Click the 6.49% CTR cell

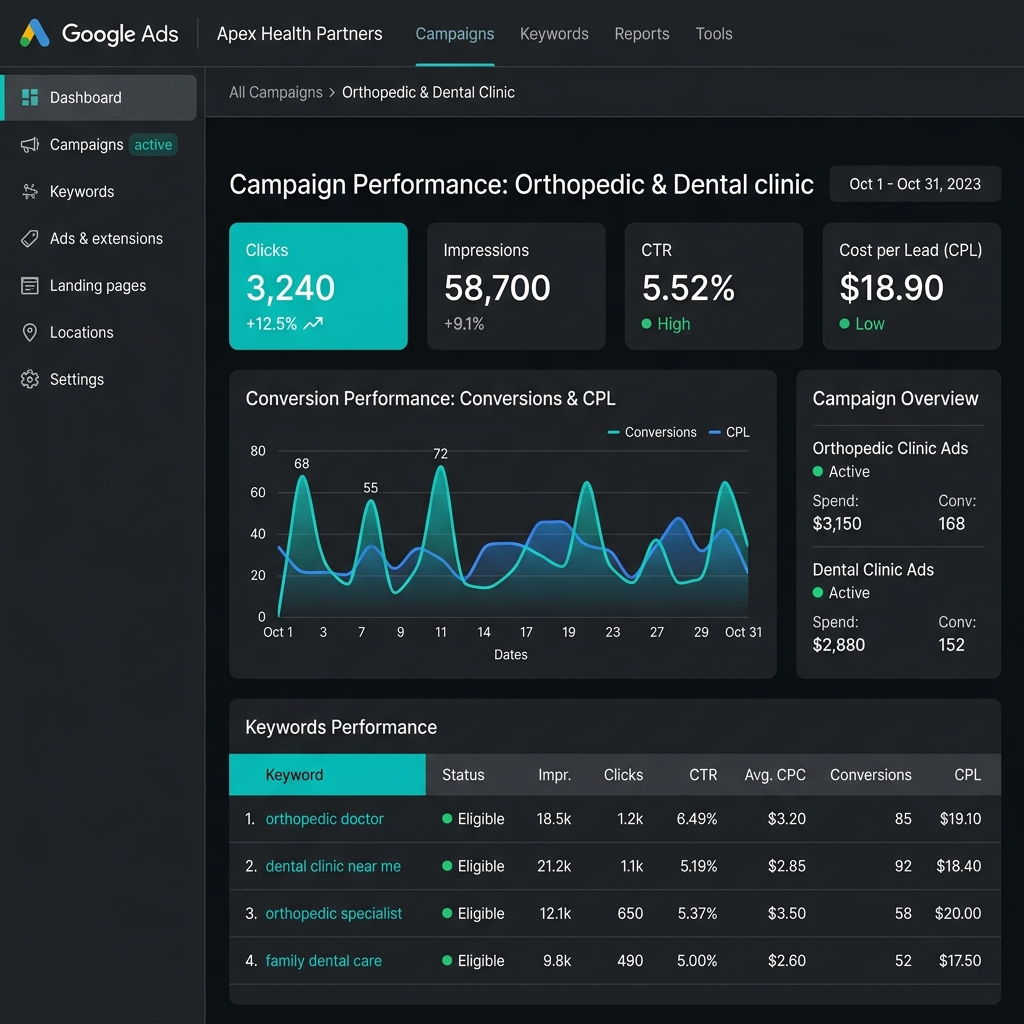[697, 819]
